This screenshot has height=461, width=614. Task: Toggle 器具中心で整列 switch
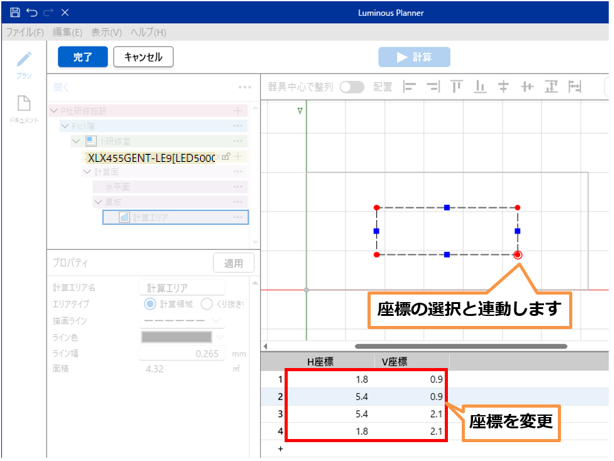point(352,87)
